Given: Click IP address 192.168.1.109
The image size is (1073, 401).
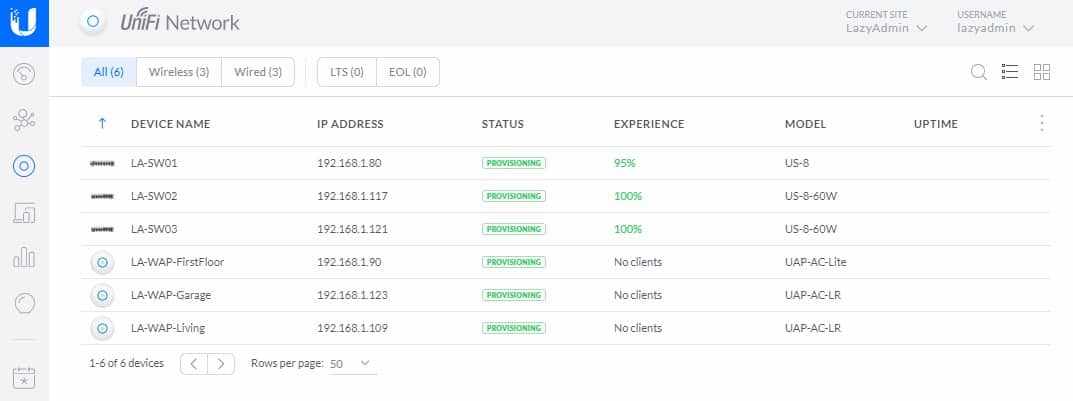Looking at the screenshot, I should click(x=352, y=328).
